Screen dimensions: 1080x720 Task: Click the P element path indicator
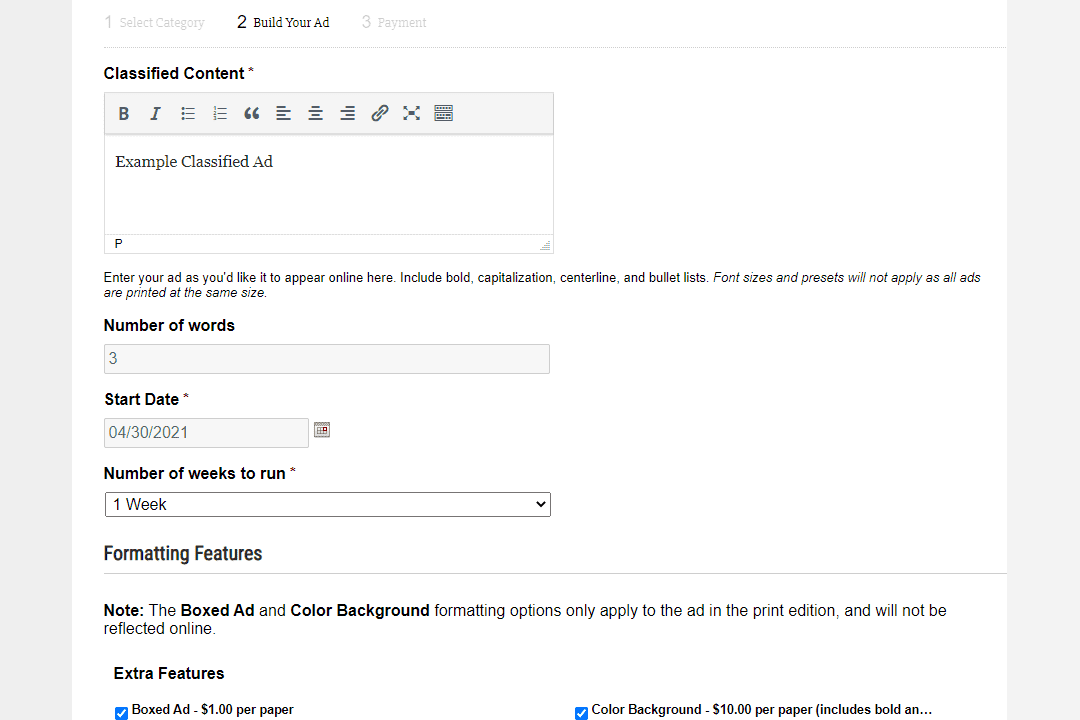pos(118,244)
